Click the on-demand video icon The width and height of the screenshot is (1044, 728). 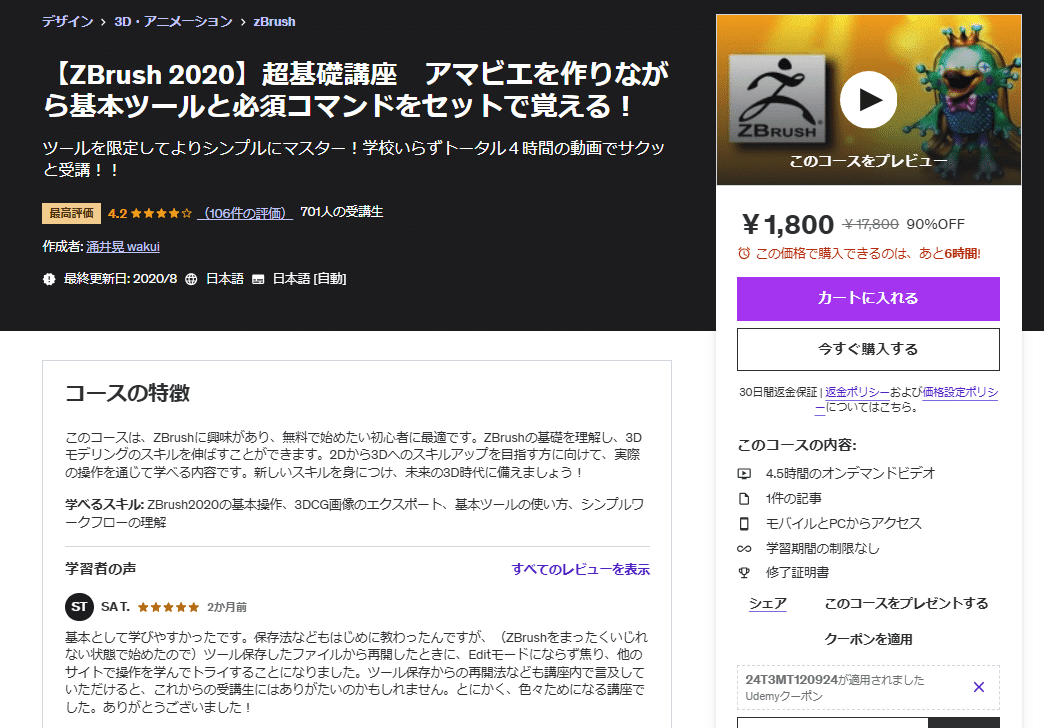[x=744, y=474]
